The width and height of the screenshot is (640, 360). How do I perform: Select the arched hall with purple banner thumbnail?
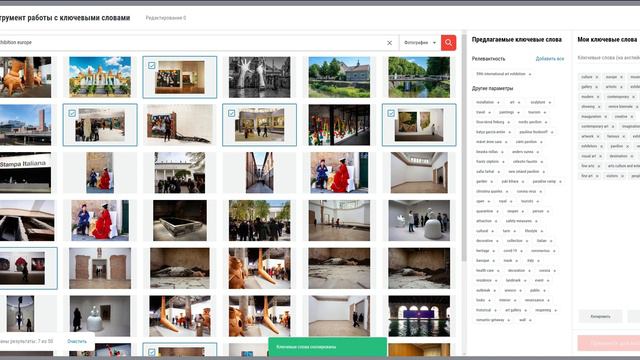coord(419,316)
